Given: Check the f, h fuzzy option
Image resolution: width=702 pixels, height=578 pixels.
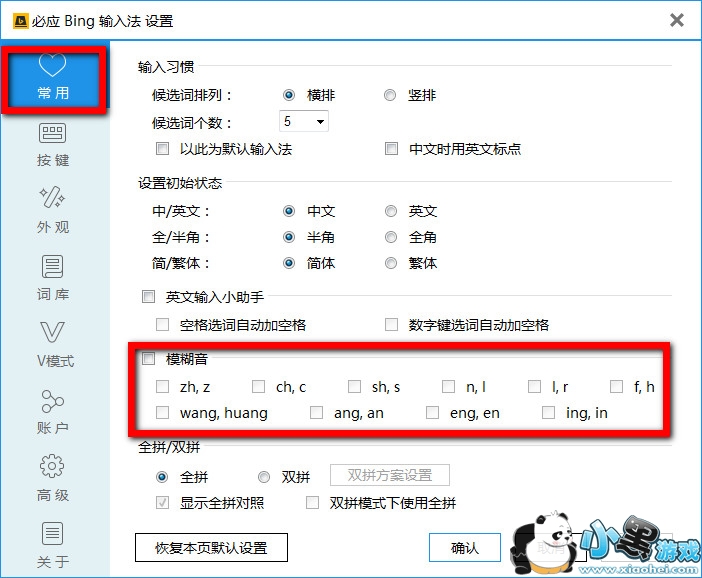Looking at the screenshot, I should tap(616, 386).
